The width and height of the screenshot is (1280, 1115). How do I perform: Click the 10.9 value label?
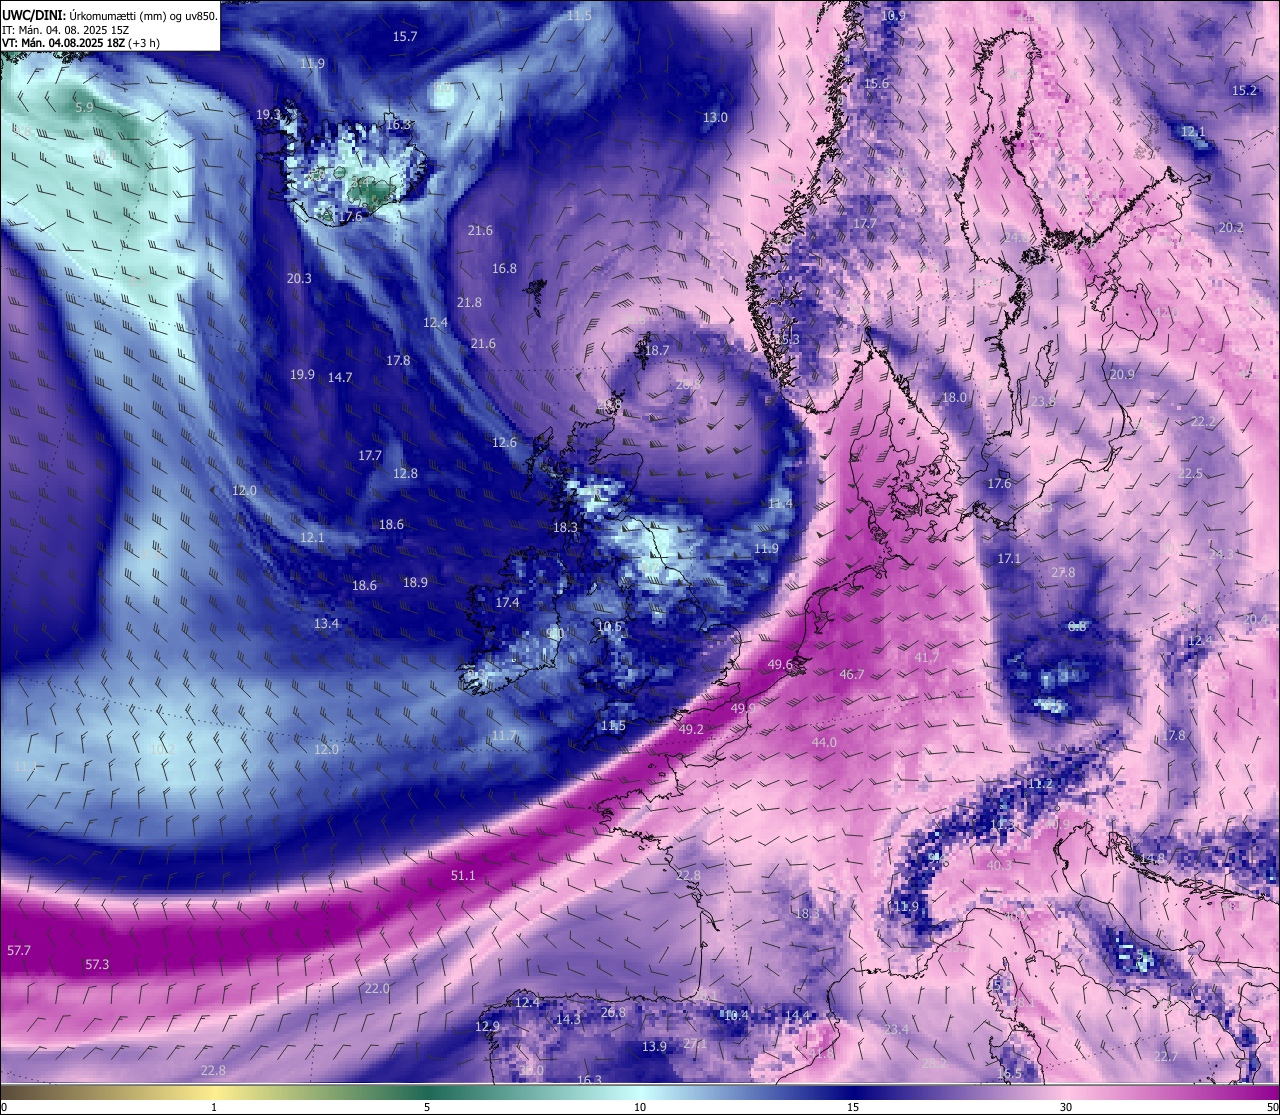coord(894,16)
